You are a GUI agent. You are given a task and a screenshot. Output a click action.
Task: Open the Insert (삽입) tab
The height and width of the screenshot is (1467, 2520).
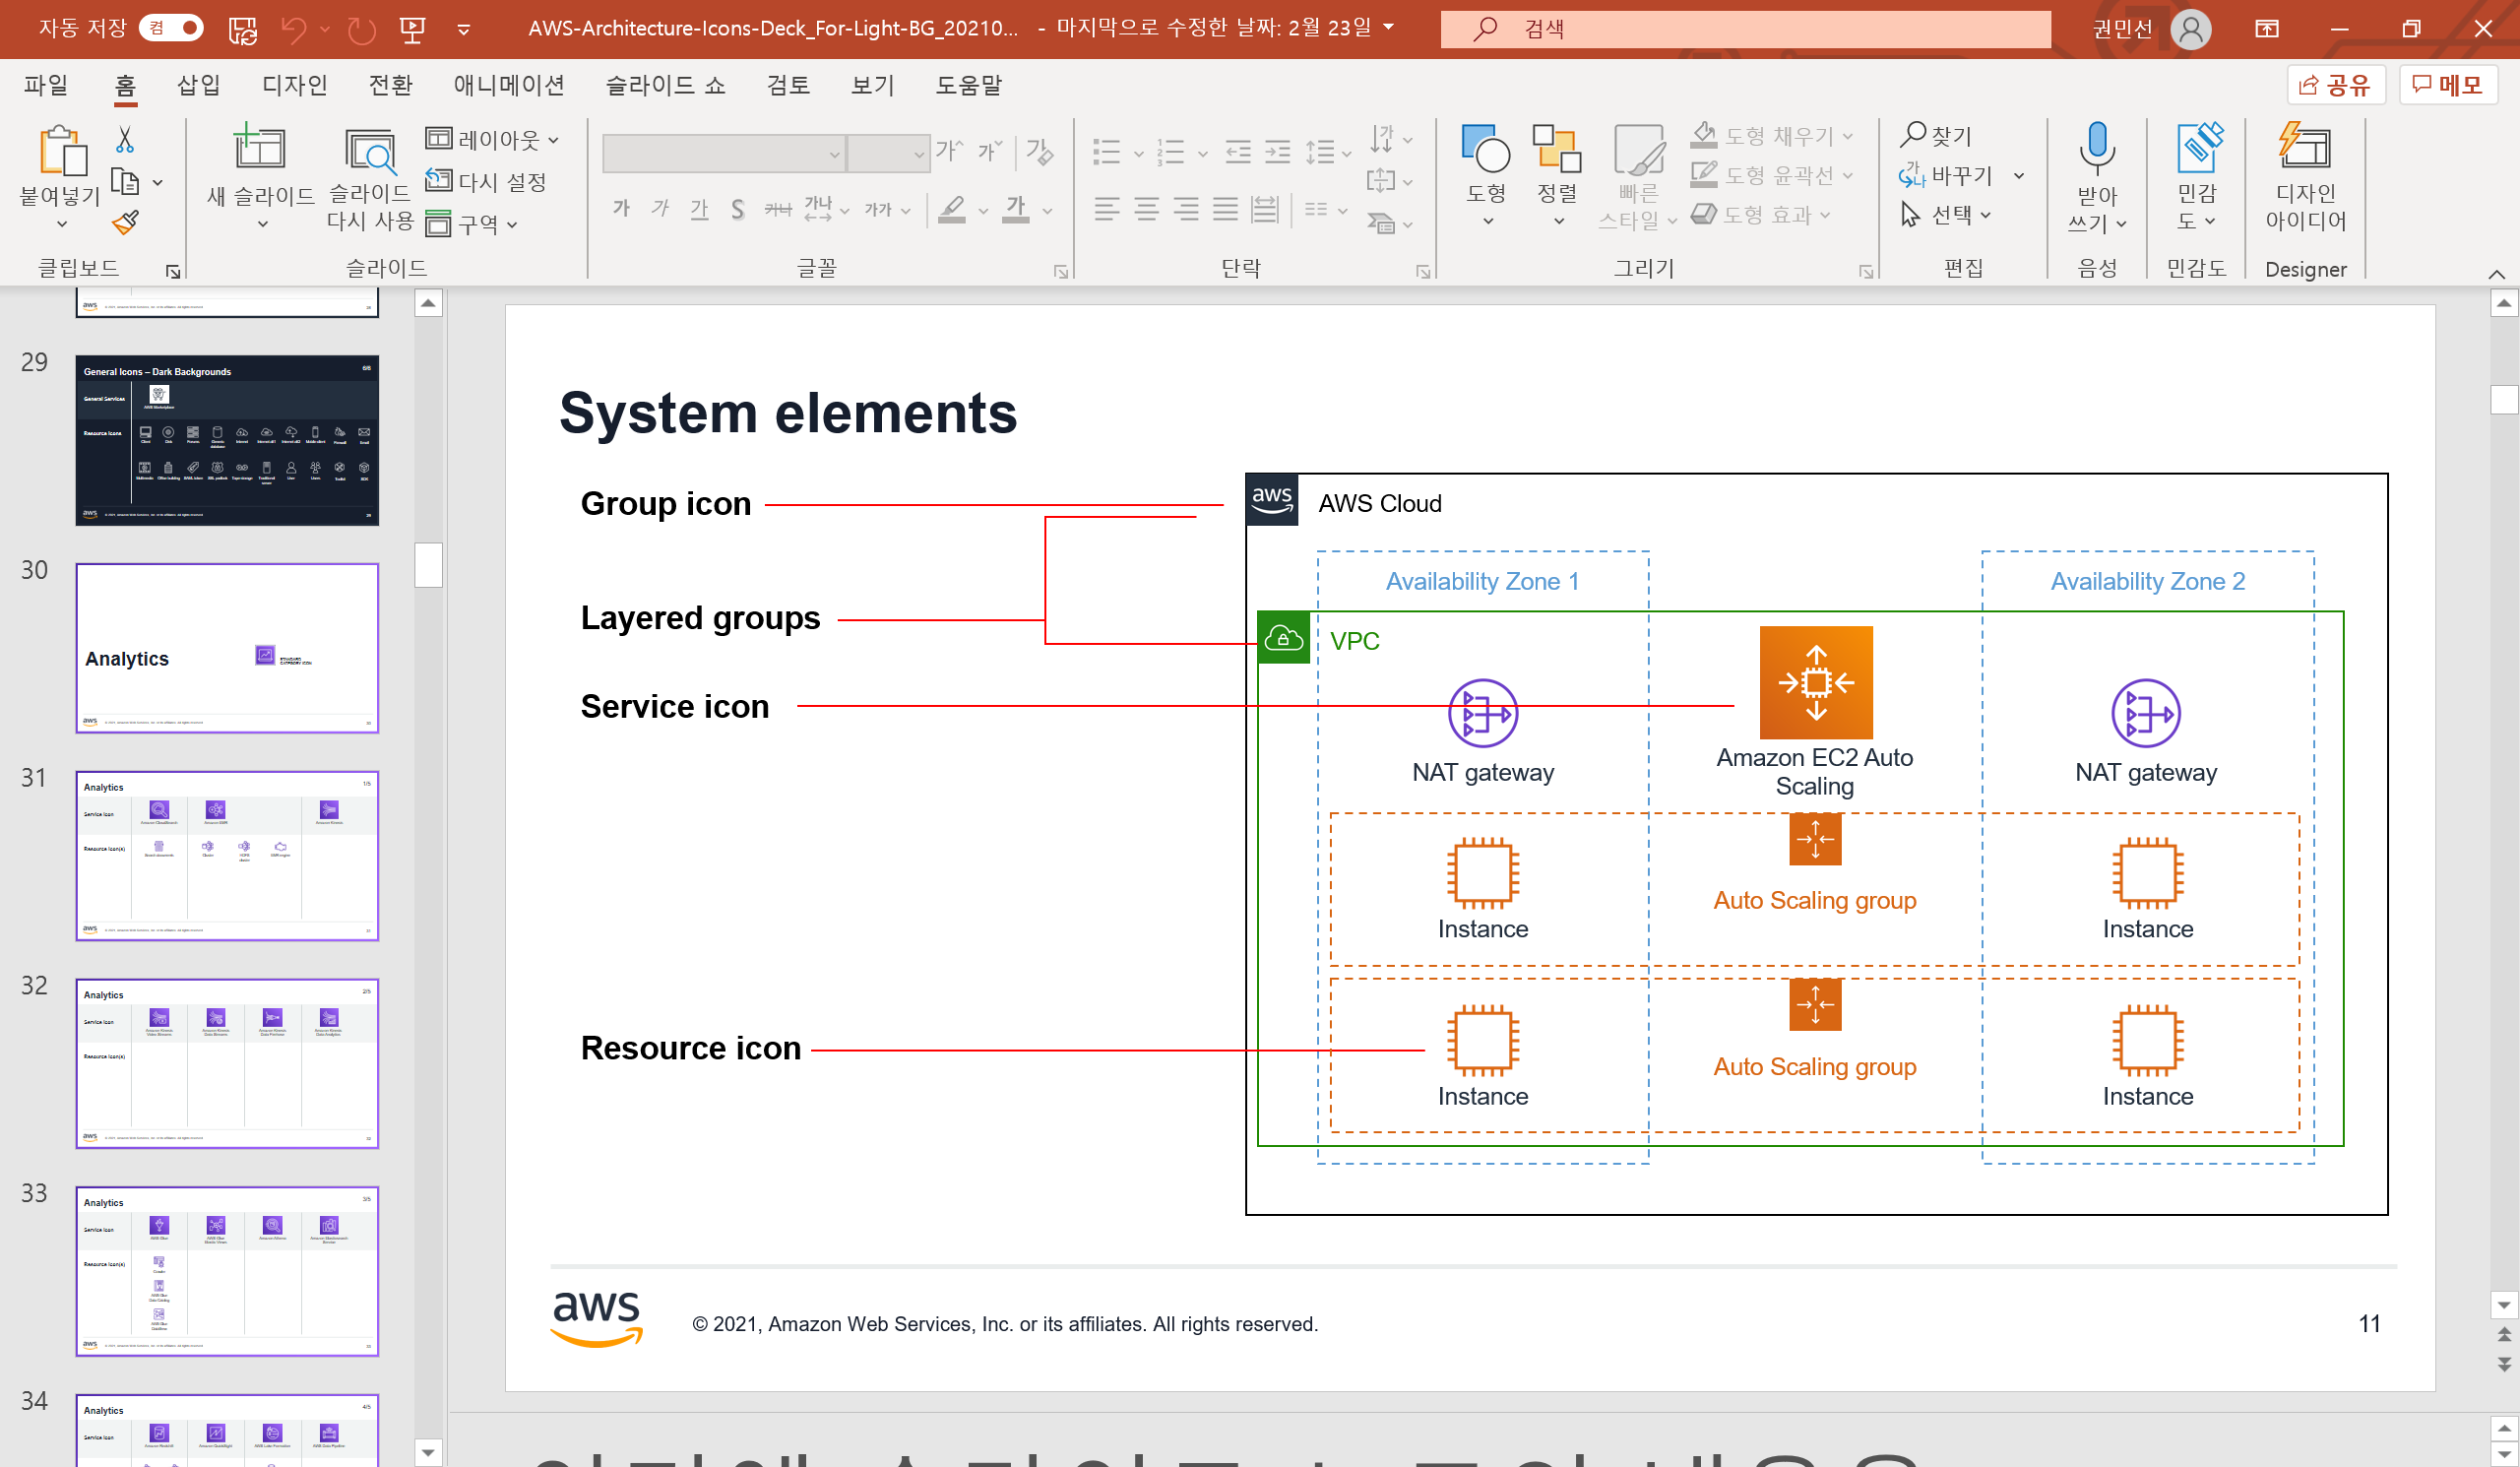198,86
